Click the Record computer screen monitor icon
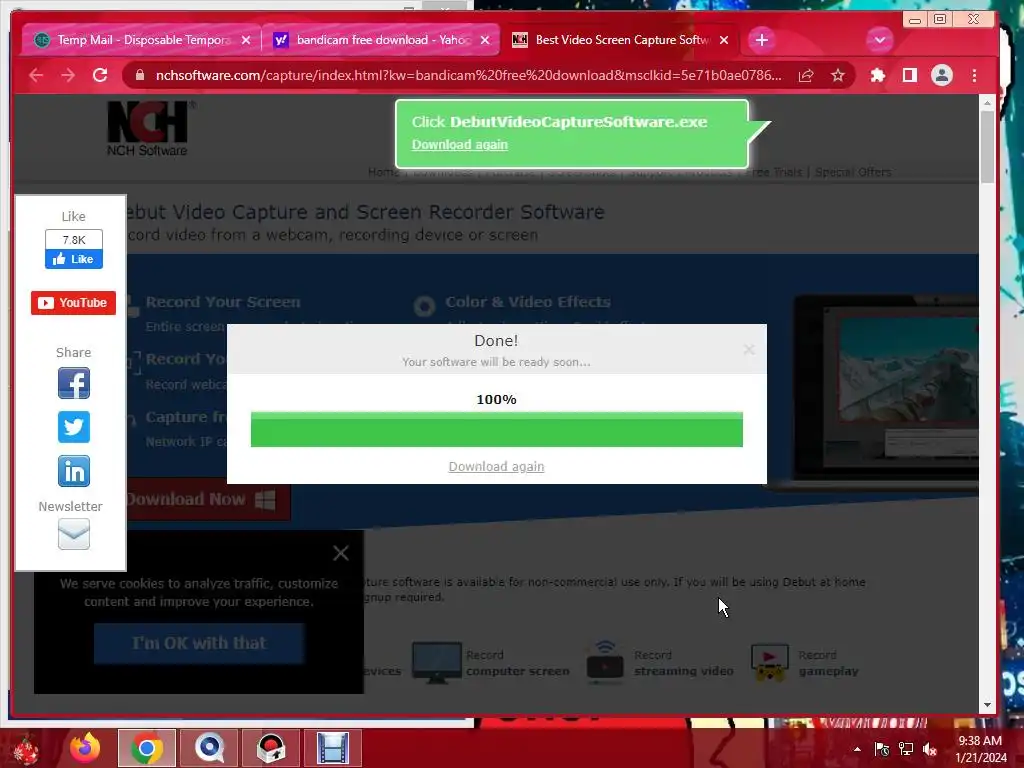Image resolution: width=1024 pixels, height=768 pixels. [436, 662]
